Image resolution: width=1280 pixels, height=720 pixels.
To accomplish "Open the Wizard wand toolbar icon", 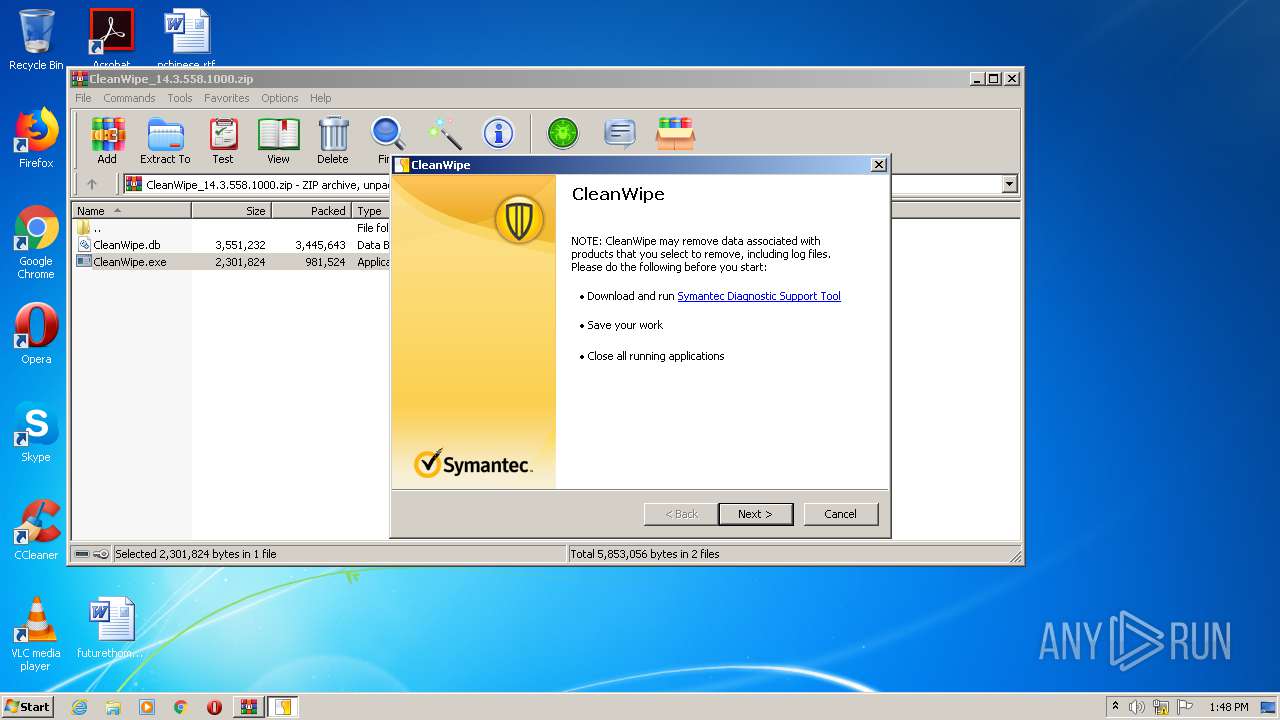I will click(x=443, y=133).
